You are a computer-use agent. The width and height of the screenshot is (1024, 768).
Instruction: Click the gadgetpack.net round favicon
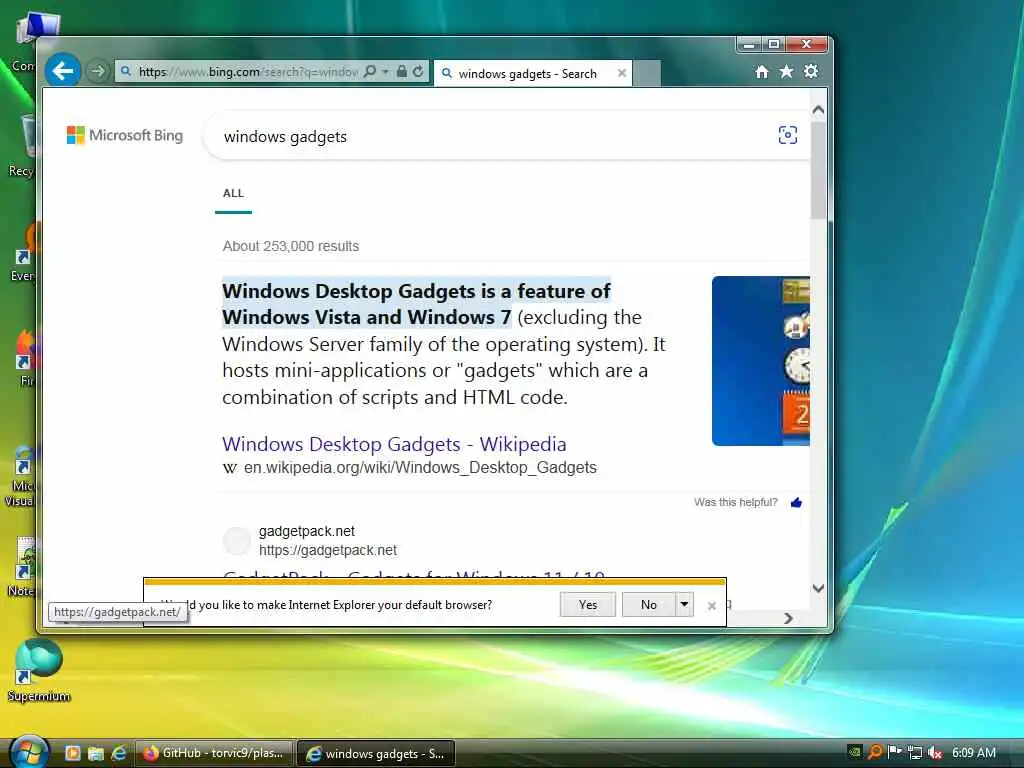point(236,541)
